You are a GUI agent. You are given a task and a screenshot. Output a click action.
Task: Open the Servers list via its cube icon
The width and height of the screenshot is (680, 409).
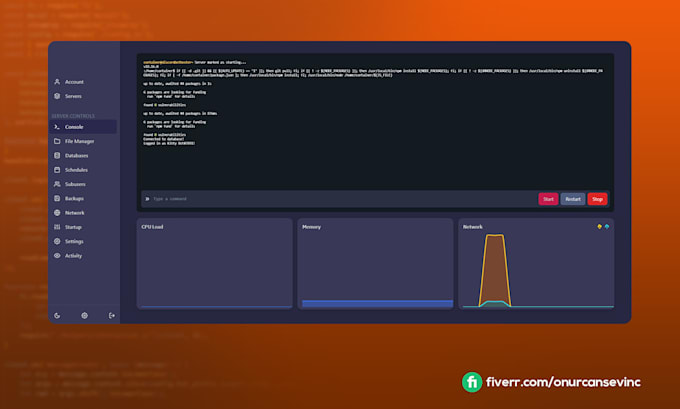57,96
